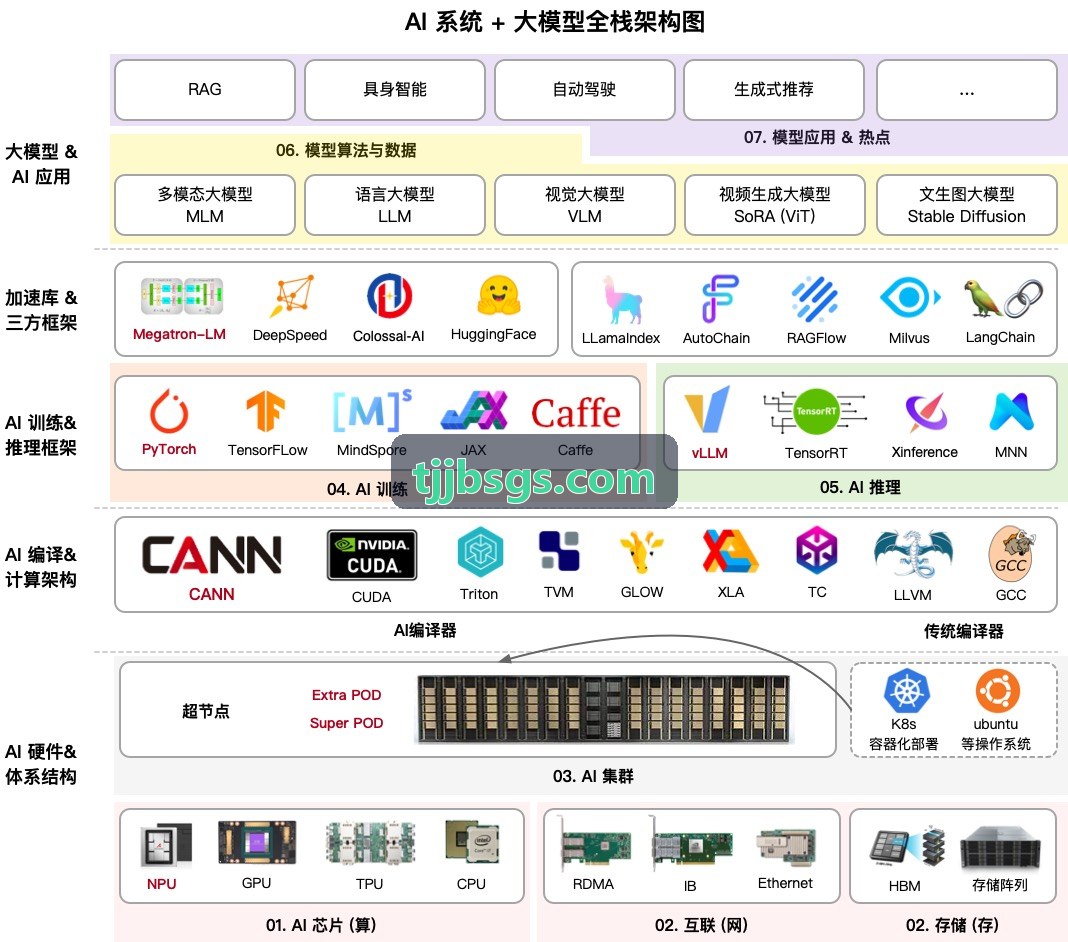Click the HBM memory image
Viewport: 1068px width, 942px height.
pos(909,846)
